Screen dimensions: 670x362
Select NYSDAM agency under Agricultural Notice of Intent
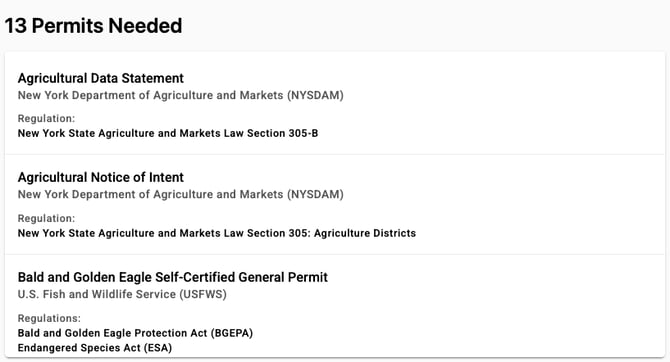point(180,194)
